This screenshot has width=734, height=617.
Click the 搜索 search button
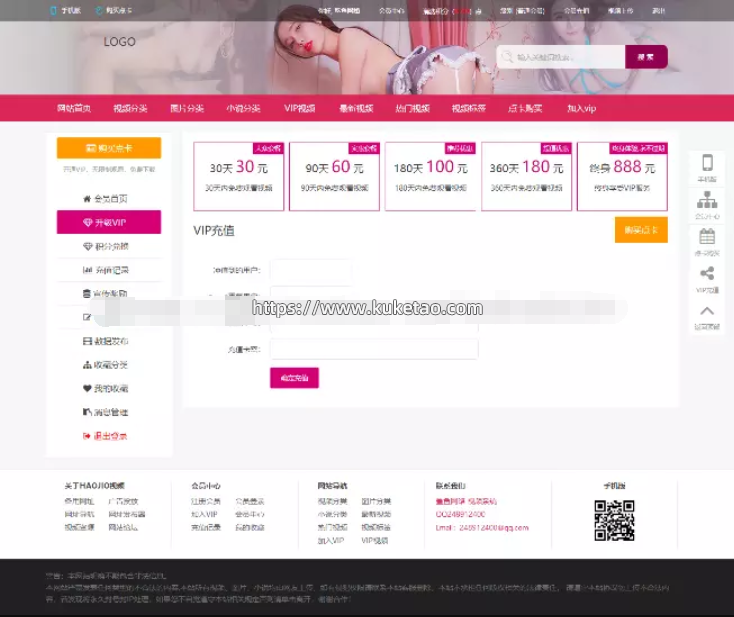(646, 57)
